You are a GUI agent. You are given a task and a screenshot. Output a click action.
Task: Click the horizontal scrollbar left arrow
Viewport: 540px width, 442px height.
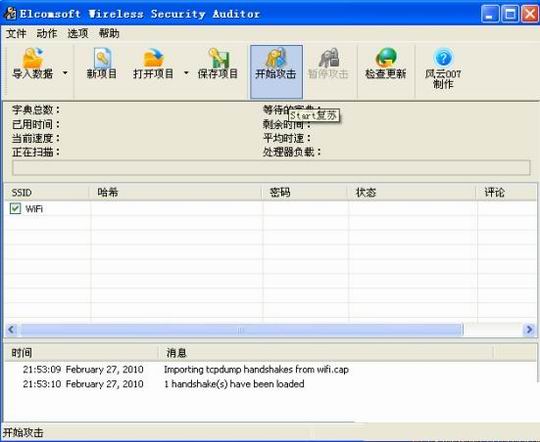pos(11,330)
